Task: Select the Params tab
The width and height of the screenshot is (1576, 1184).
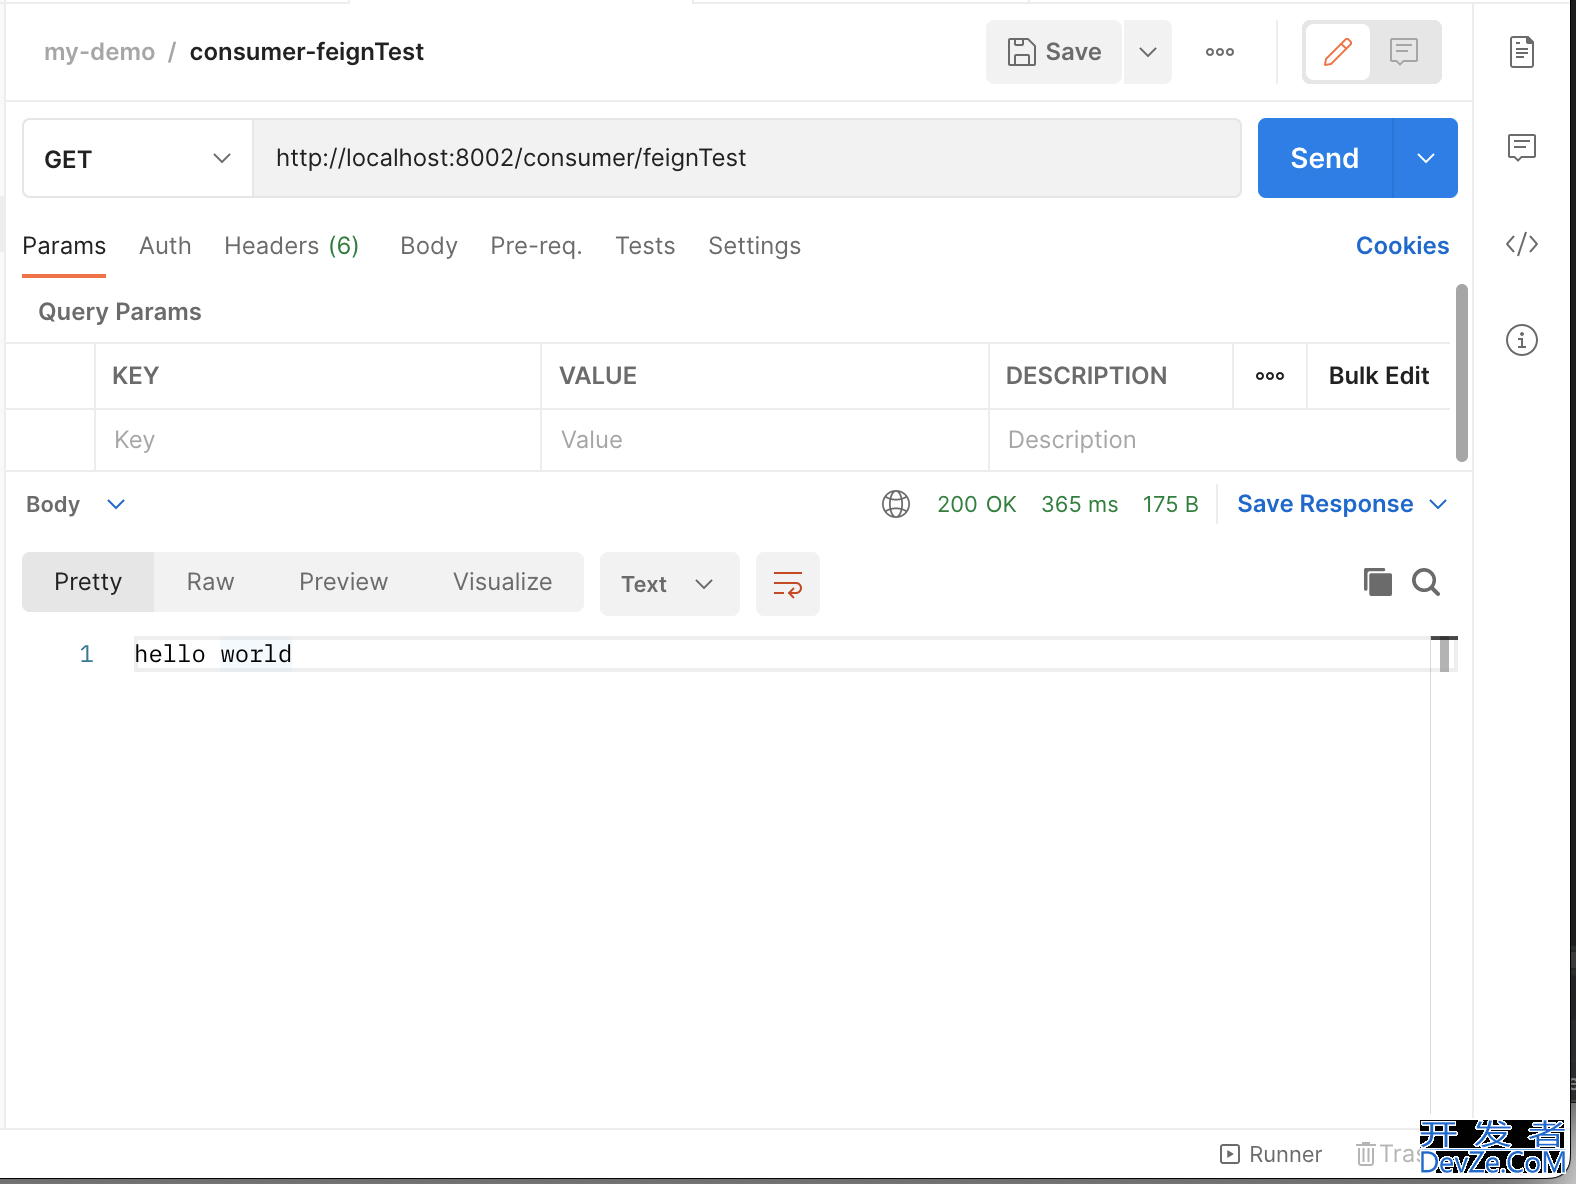Action: coord(64,246)
